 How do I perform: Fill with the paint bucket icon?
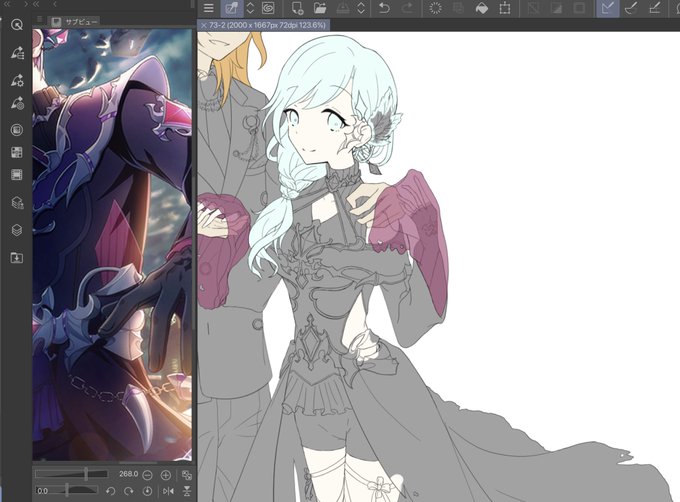pos(482,8)
